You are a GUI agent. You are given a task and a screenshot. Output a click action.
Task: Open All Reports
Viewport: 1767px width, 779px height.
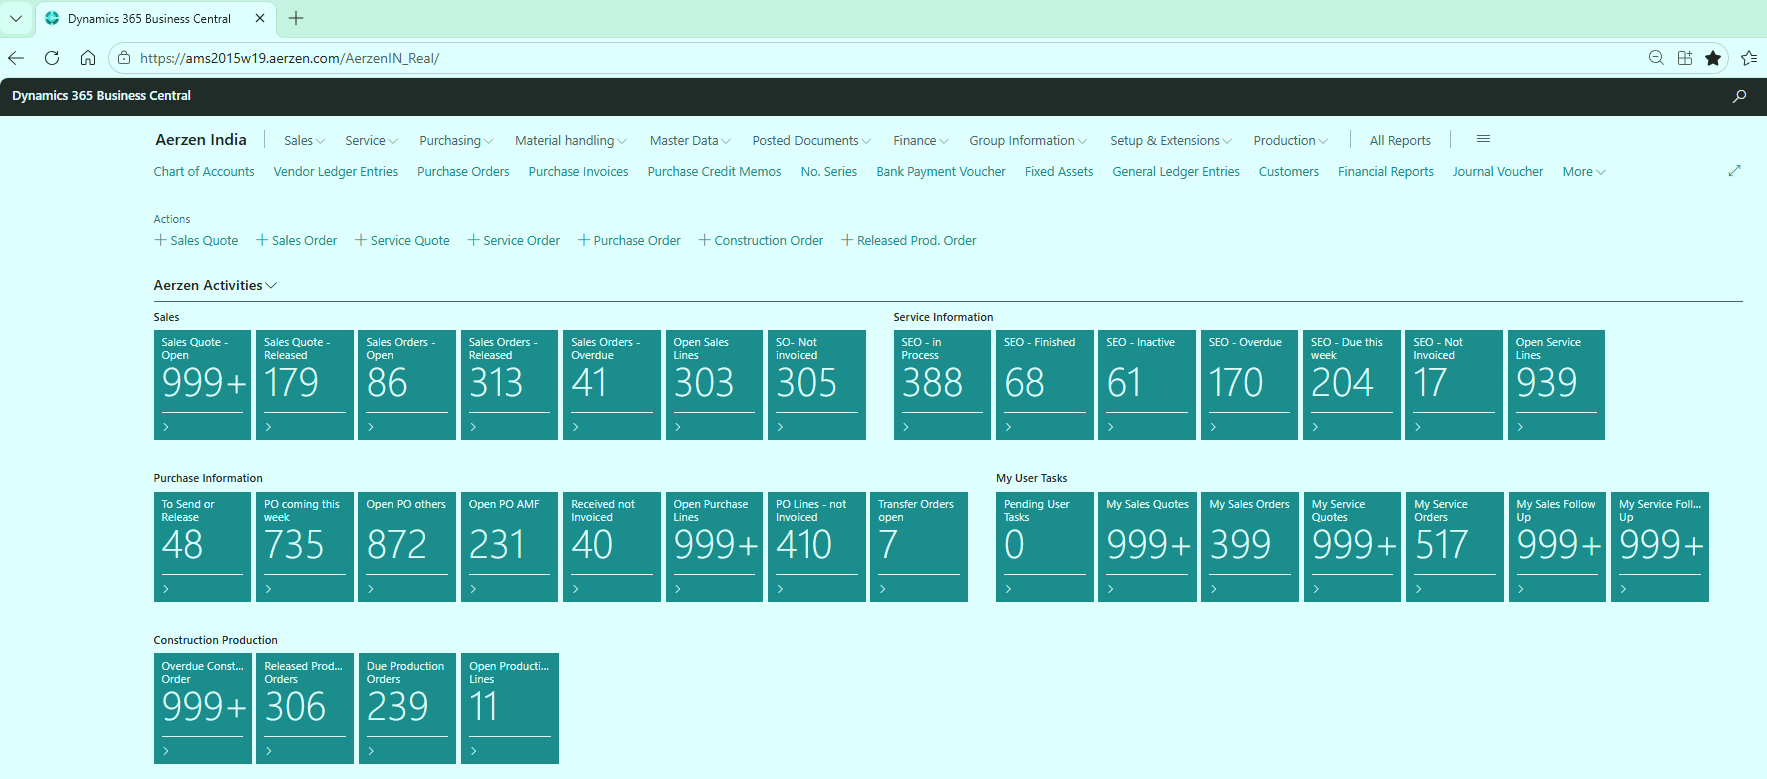1400,141
